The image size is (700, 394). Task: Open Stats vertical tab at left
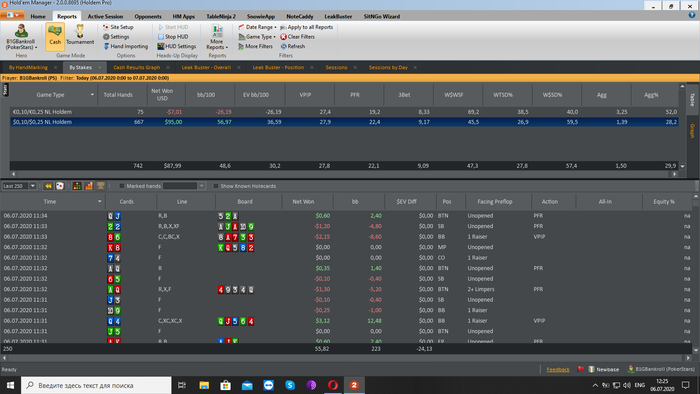(5, 90)
